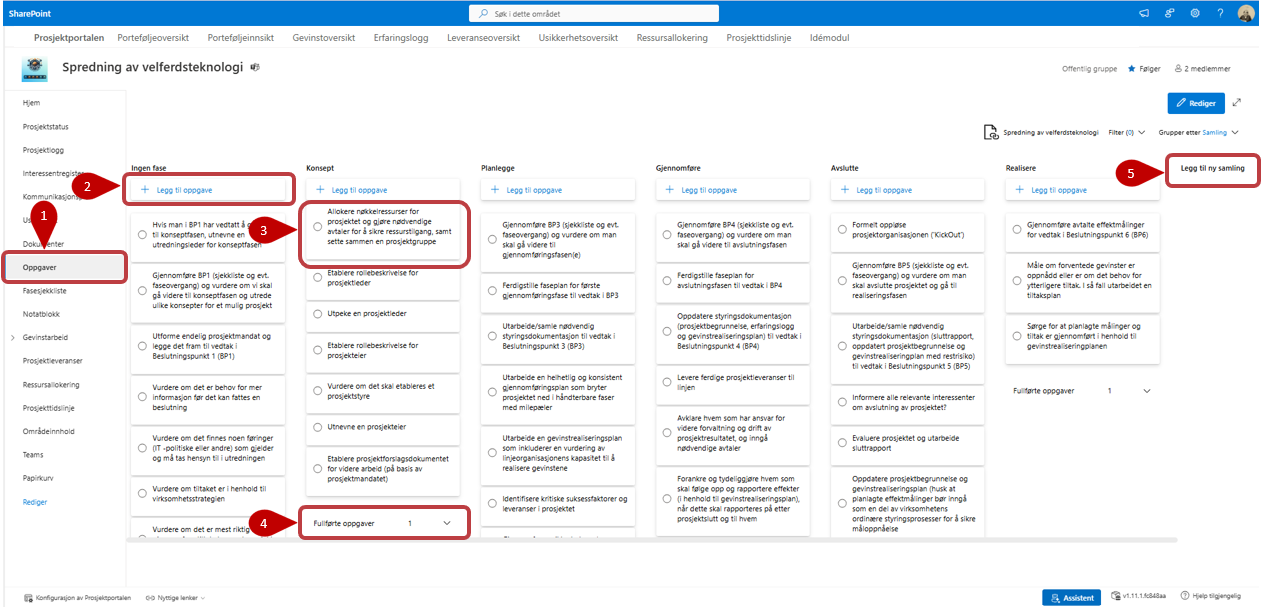Expand Fullførte oppgaver under Konsept
The image size is (1261, 607).
(446, 523)
